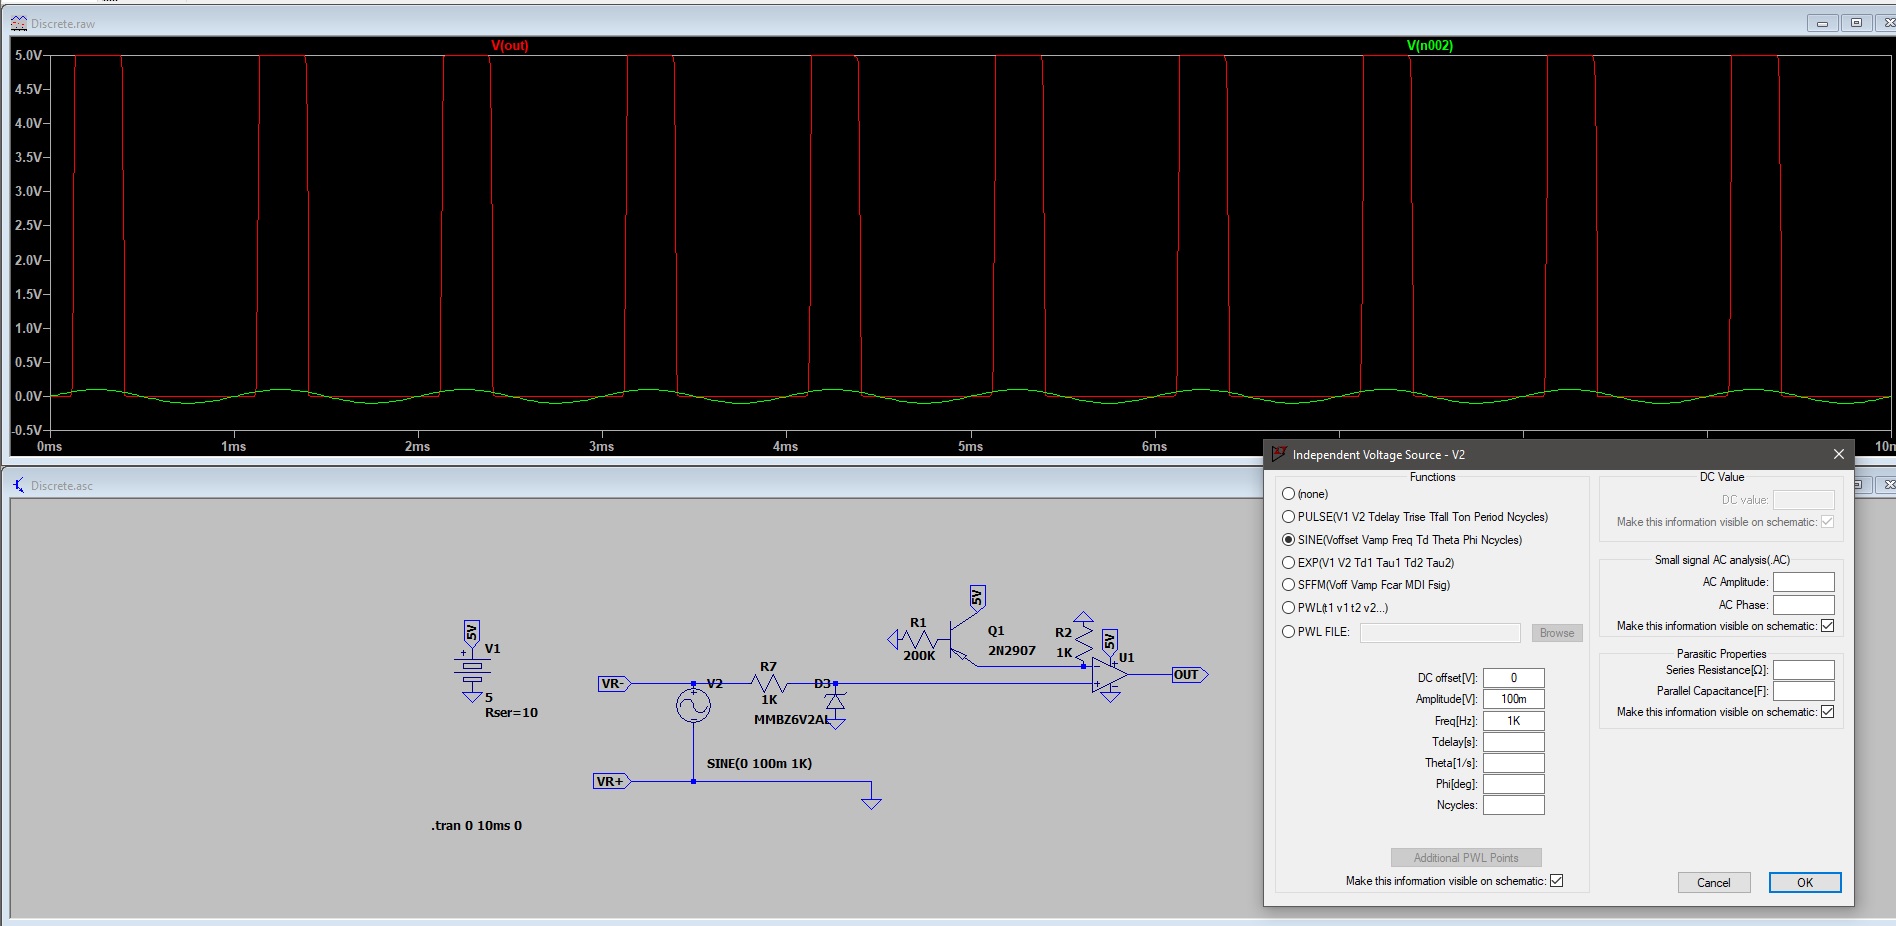This screenshot has width=1896, height=926.
Task: Restore the Discrete.raw waveform window
Action: click(x=1856, y=23)
